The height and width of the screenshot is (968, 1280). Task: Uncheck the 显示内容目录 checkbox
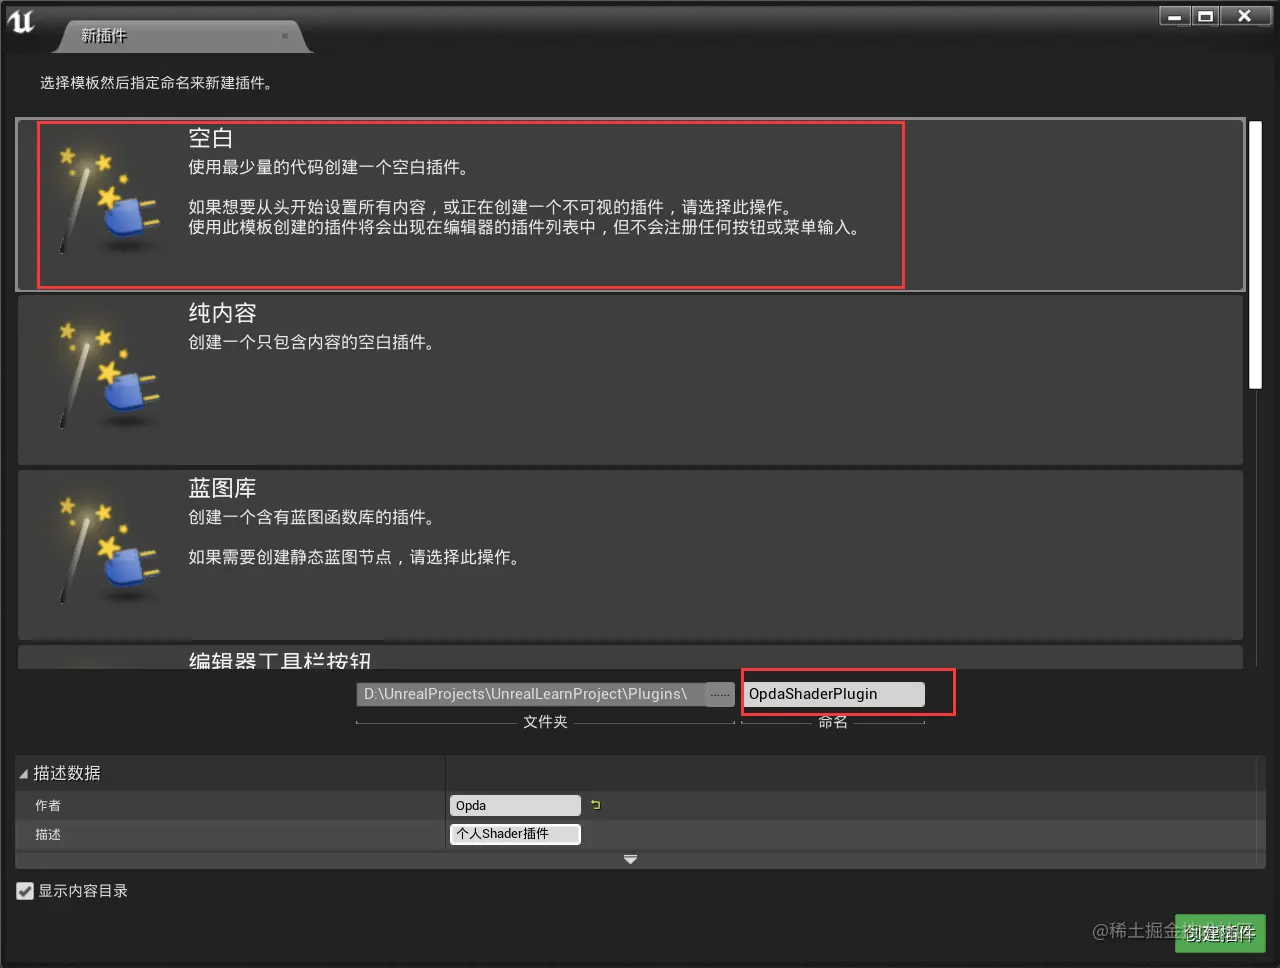tap(25, 890)
